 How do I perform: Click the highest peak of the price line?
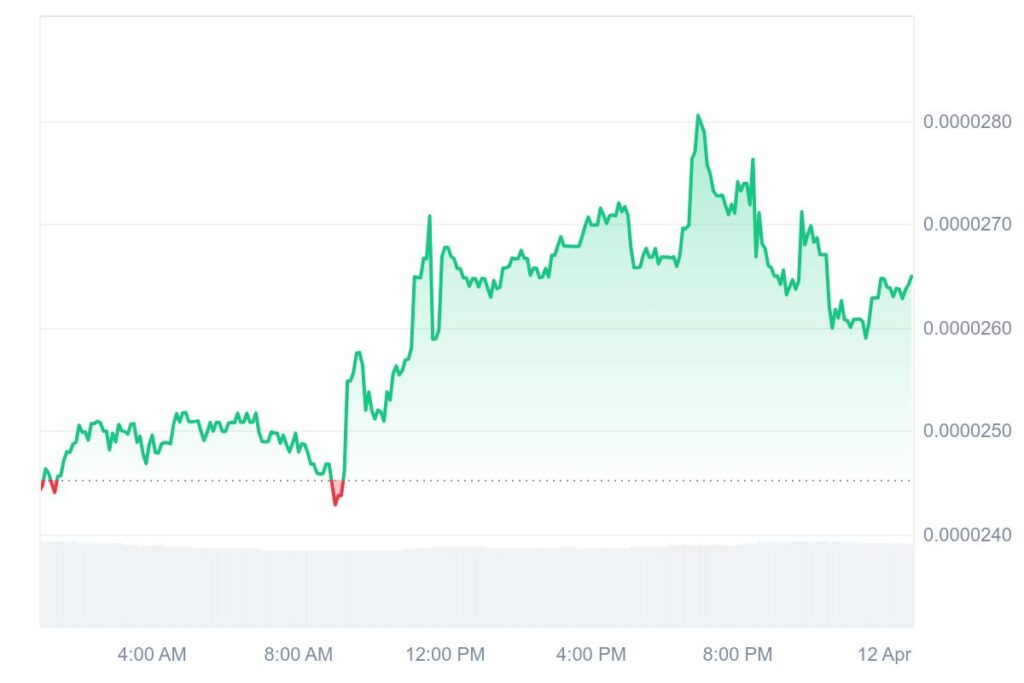698,116
